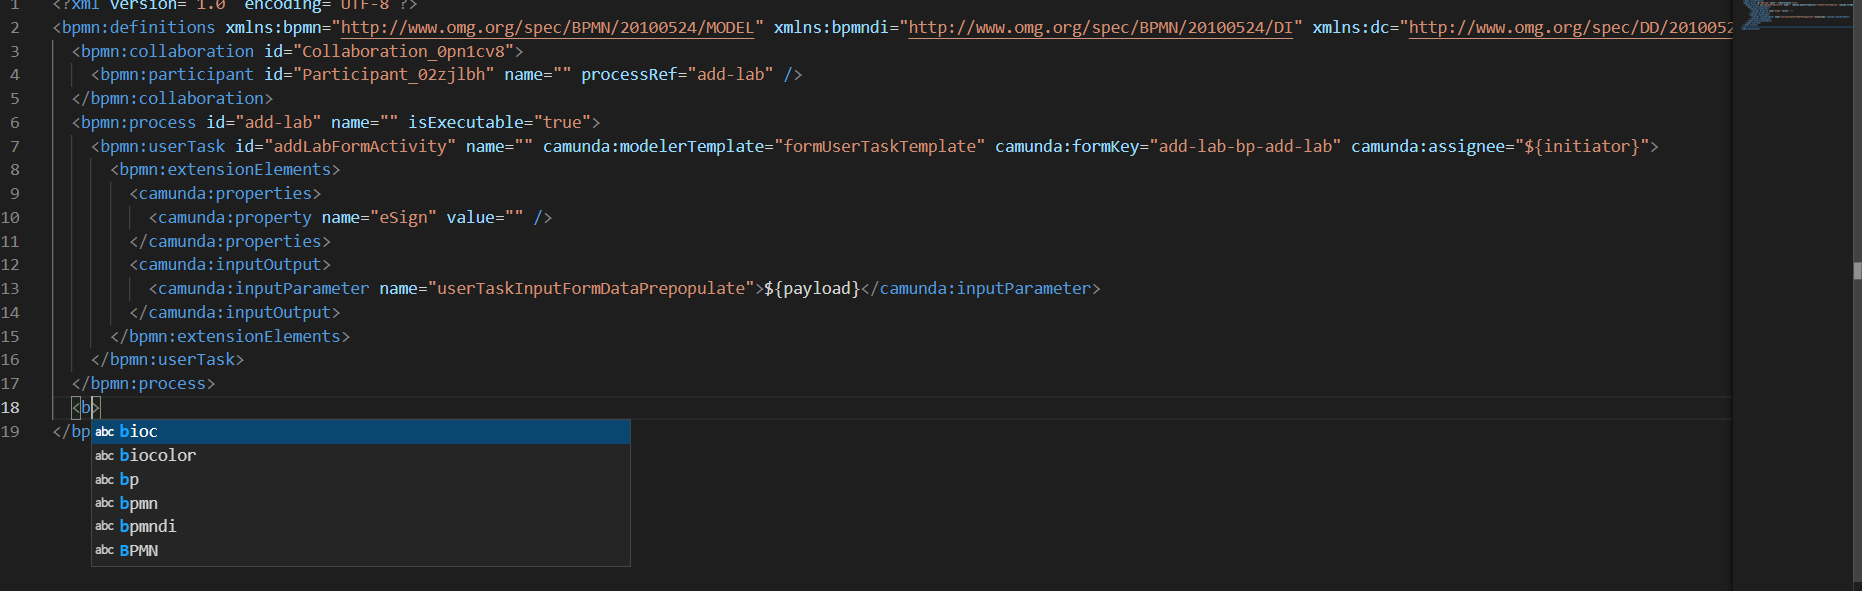Click the '${payload}' text content
Viewport: 1862px width, 591px height.
tap(812, 288)
